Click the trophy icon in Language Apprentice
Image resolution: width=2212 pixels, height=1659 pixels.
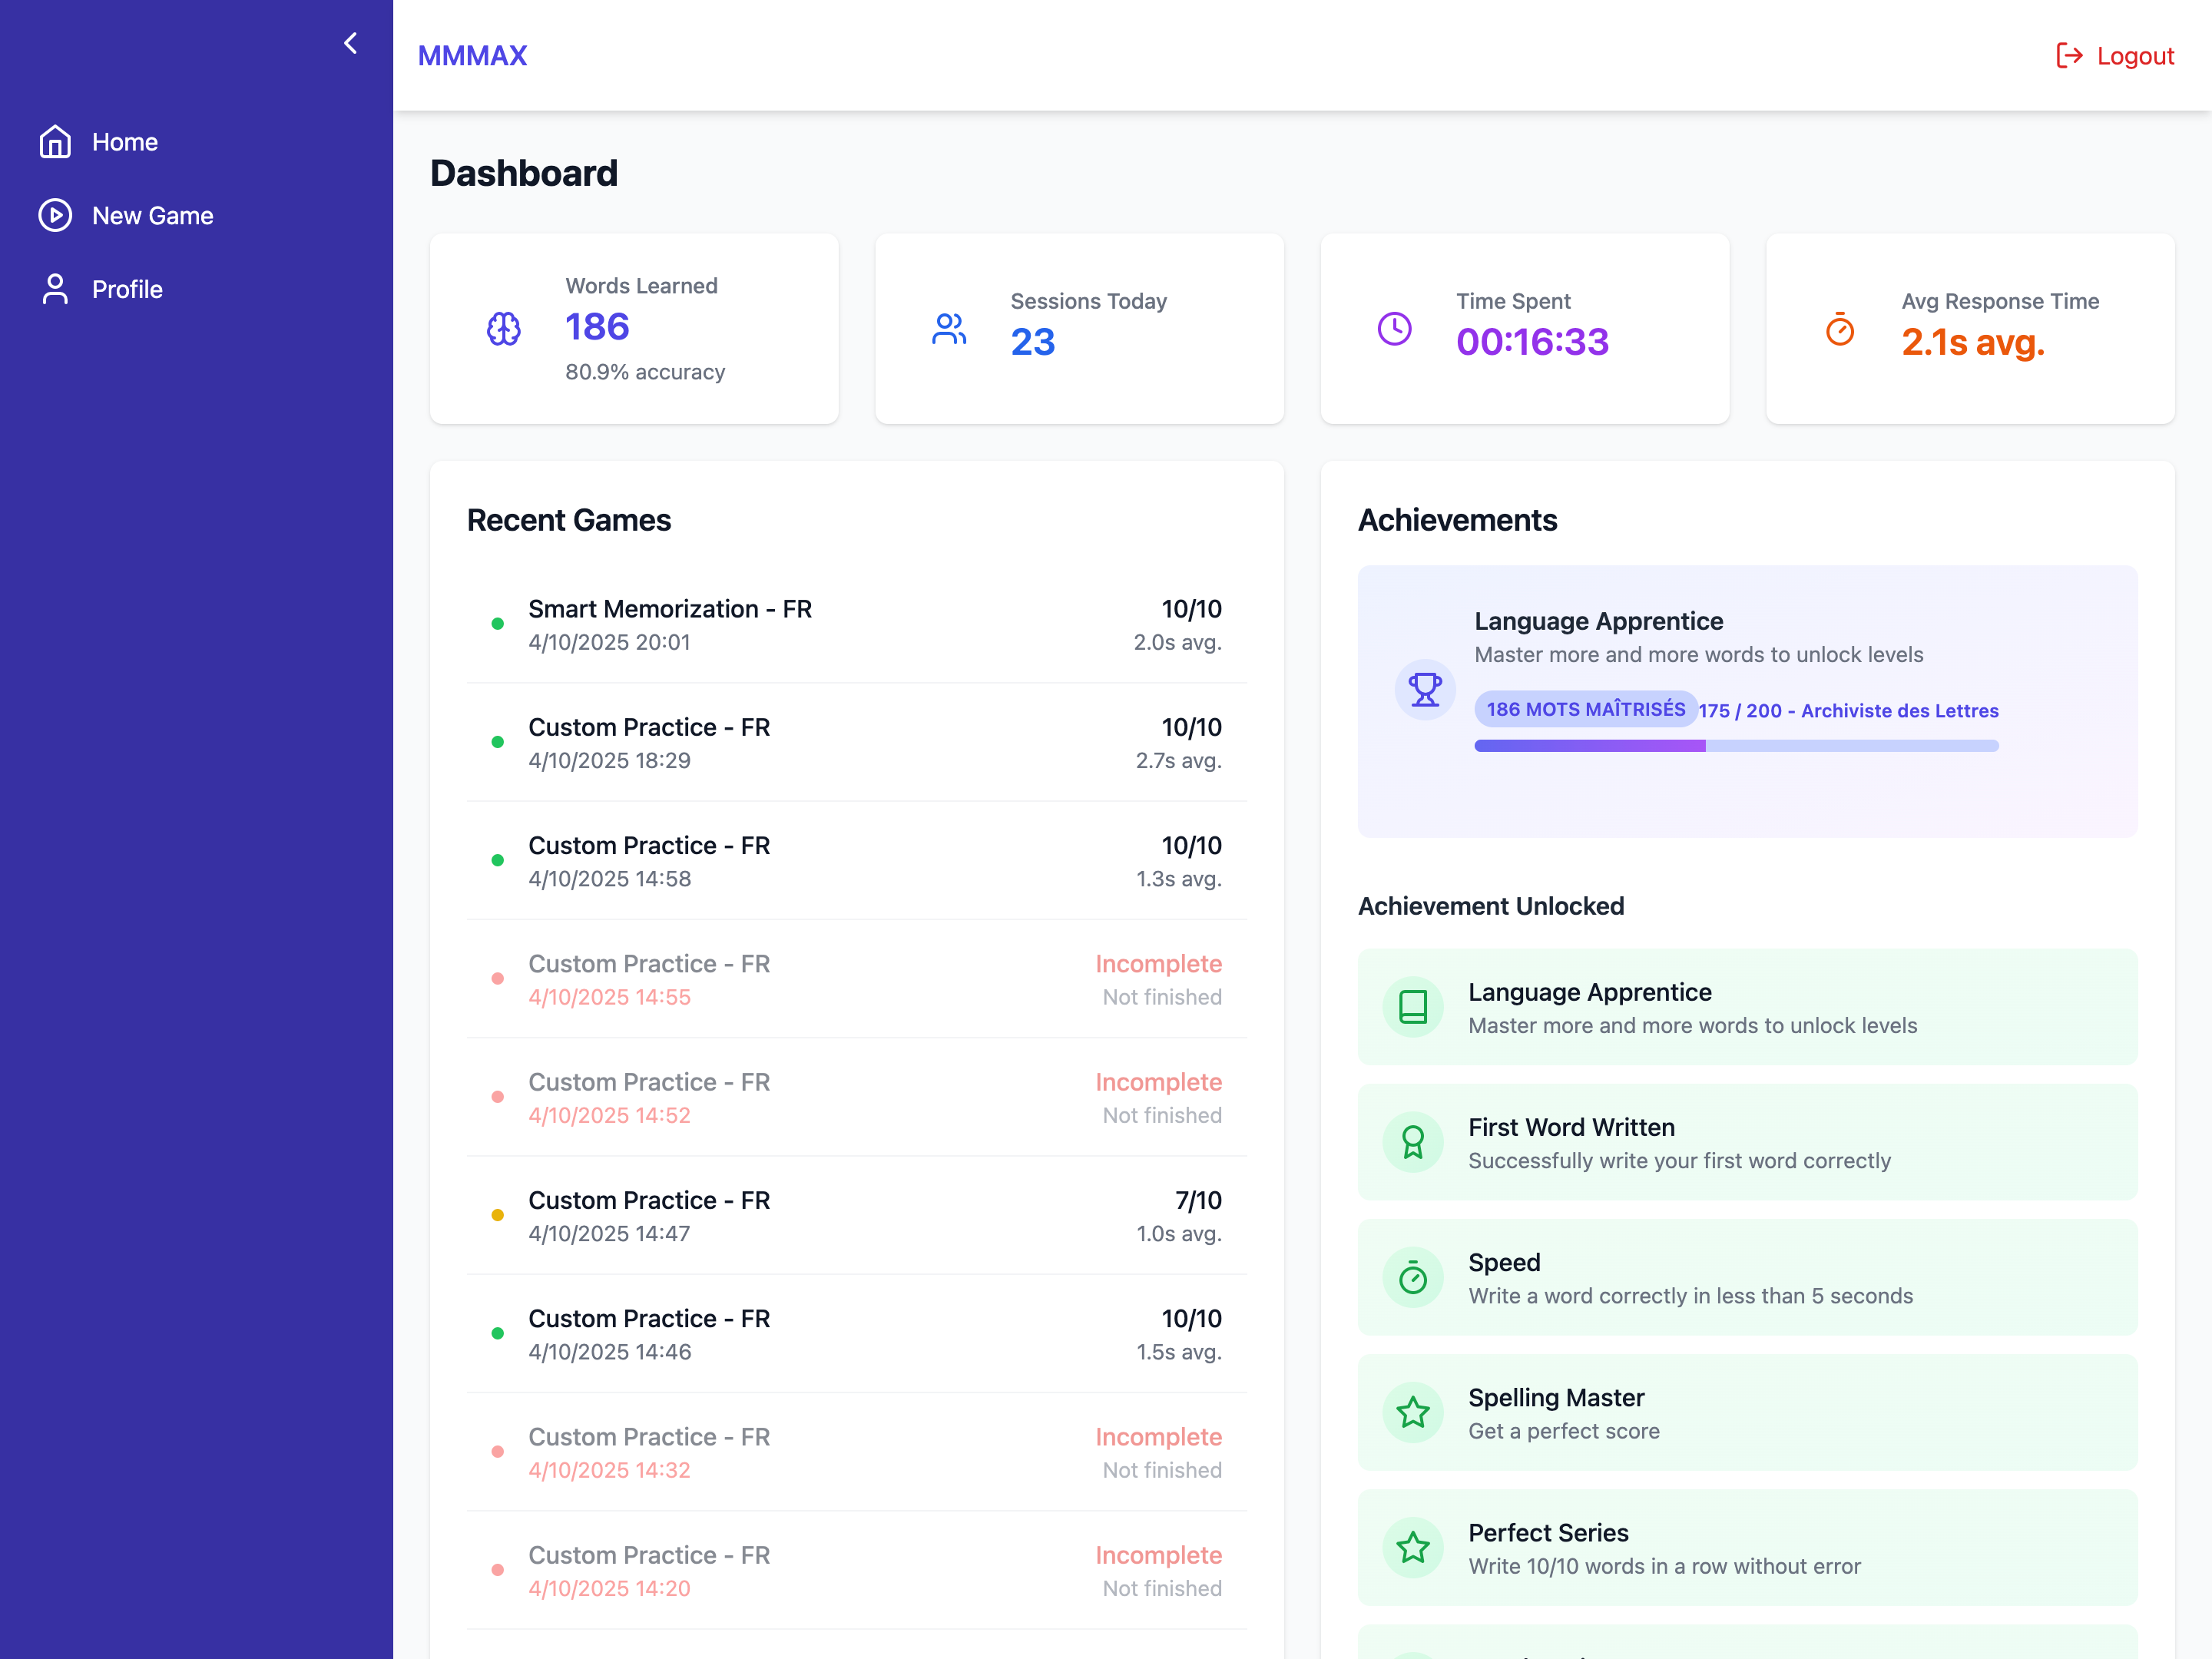(x=1424, y=689)
